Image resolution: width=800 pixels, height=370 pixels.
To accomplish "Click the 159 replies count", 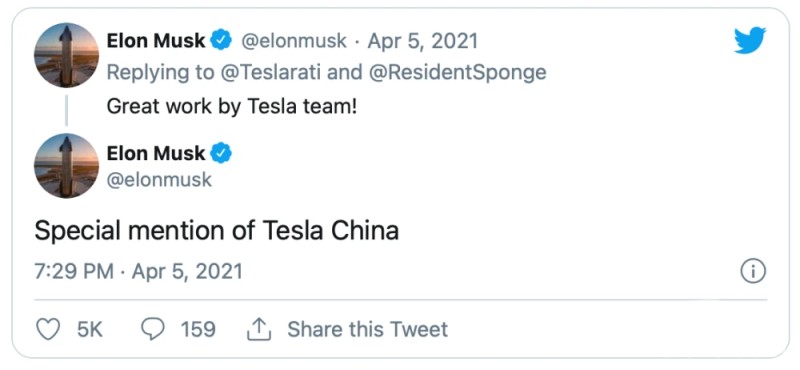I will pos(198,329).
